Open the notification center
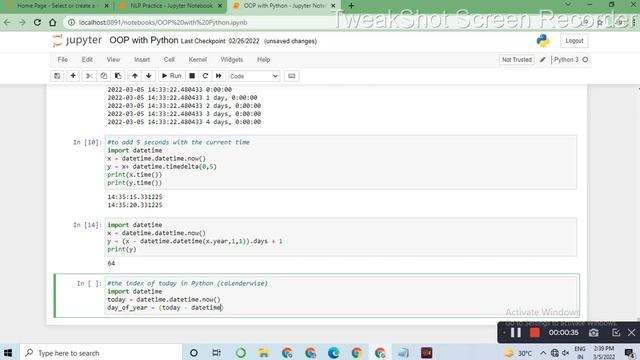The width and height of the screenshot is (640, 360). pyautogui.click(x=629, y=353)
